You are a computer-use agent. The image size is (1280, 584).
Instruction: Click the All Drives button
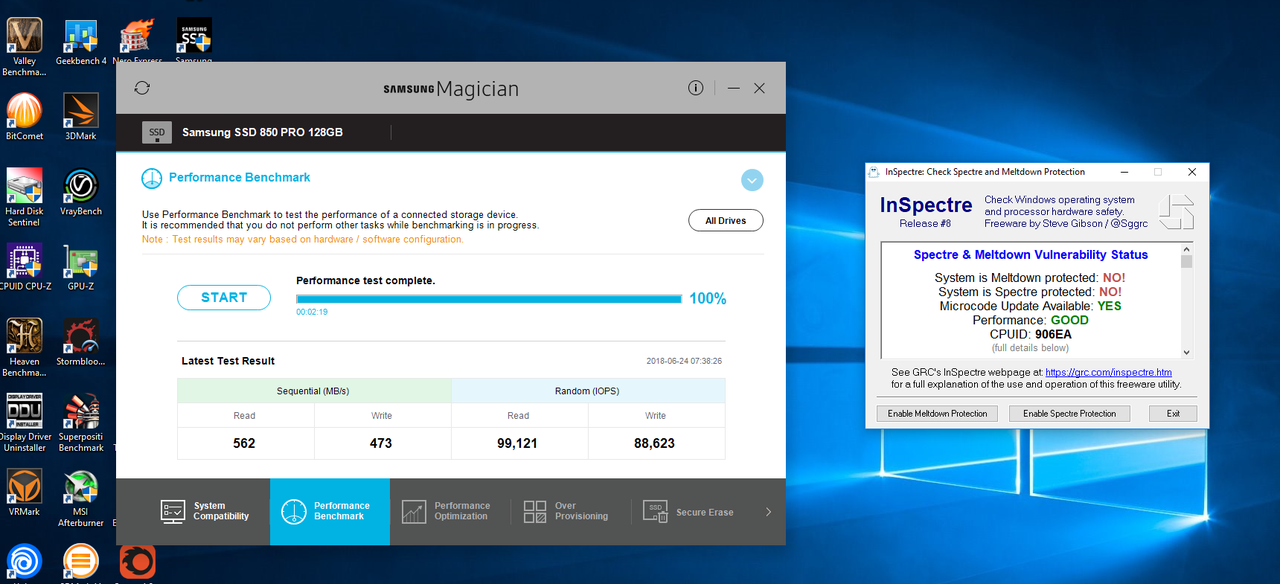(725, 220)
